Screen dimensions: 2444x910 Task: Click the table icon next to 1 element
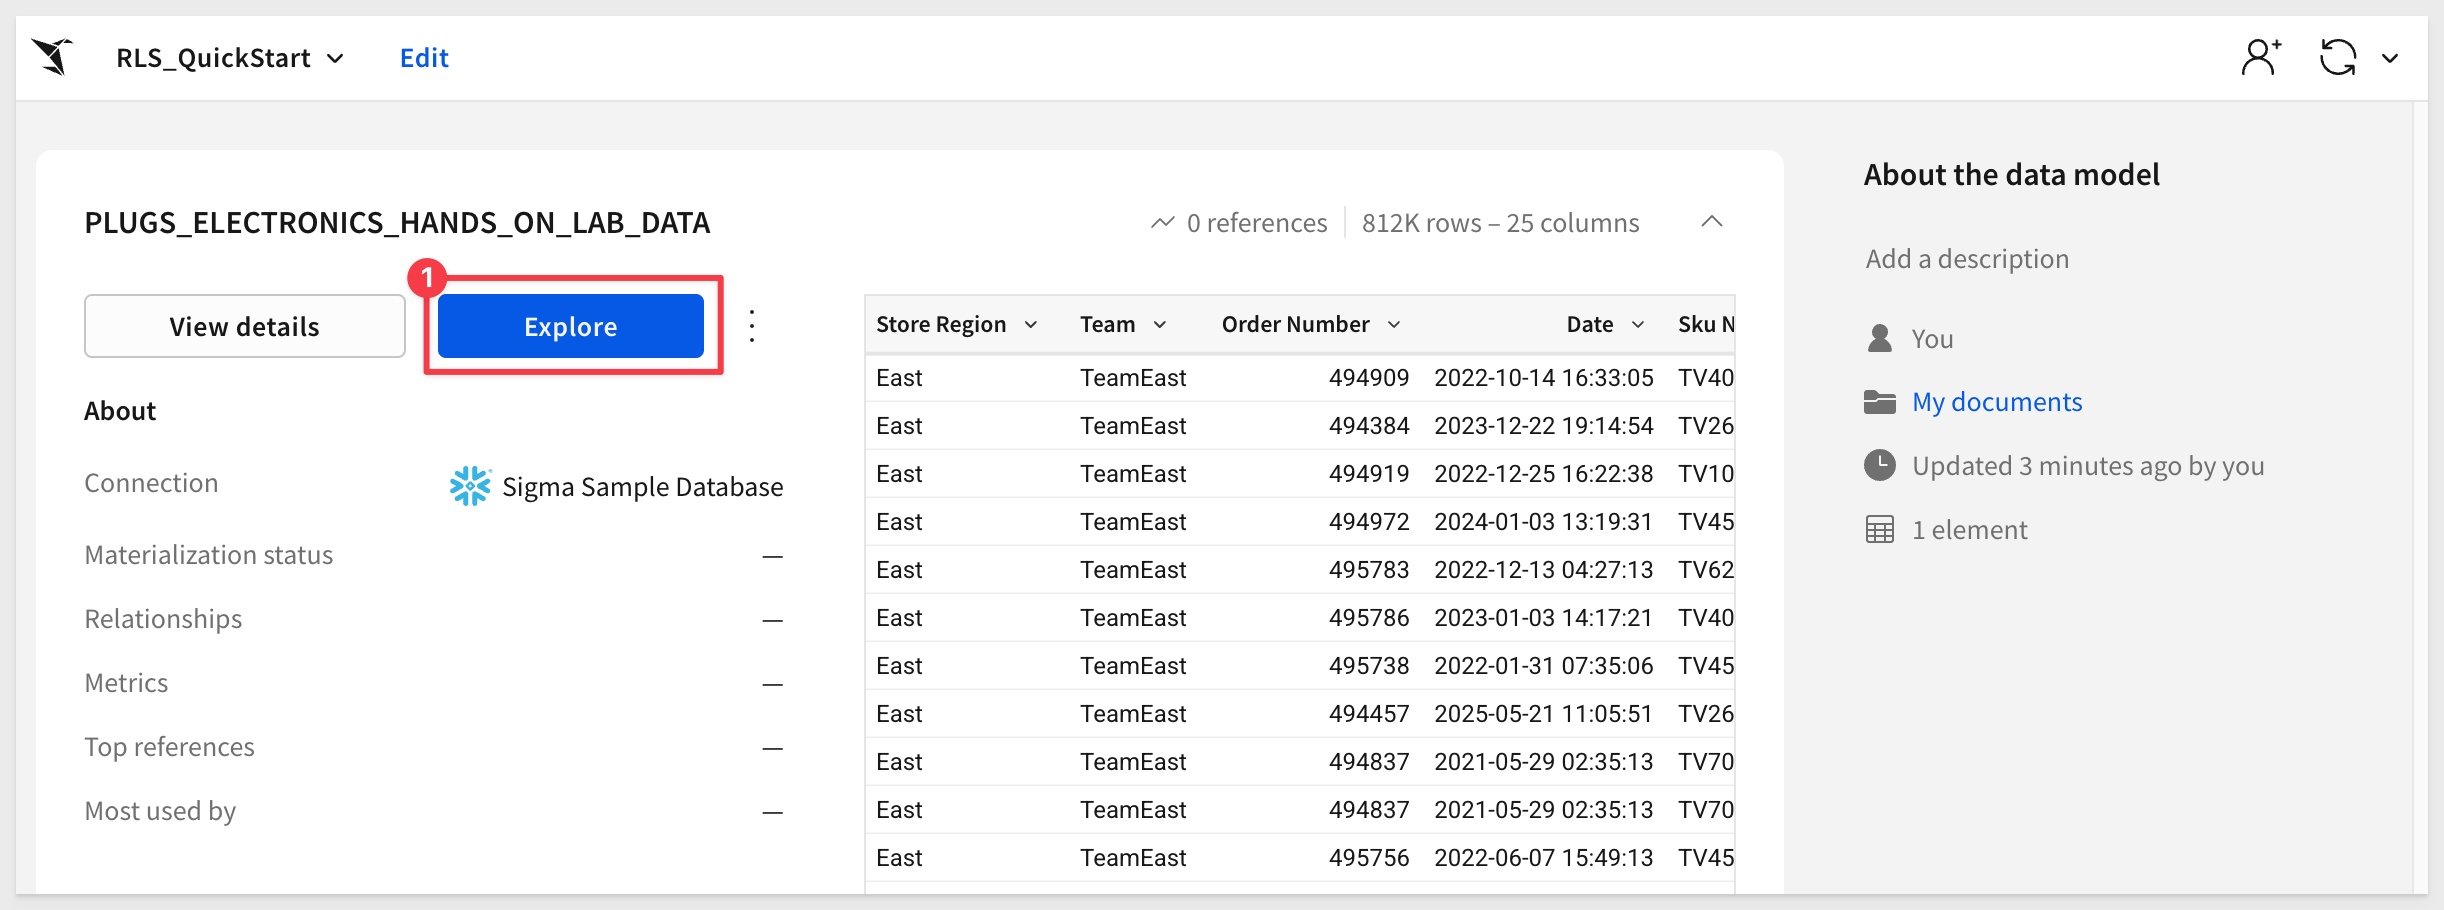pos(1880,530)
